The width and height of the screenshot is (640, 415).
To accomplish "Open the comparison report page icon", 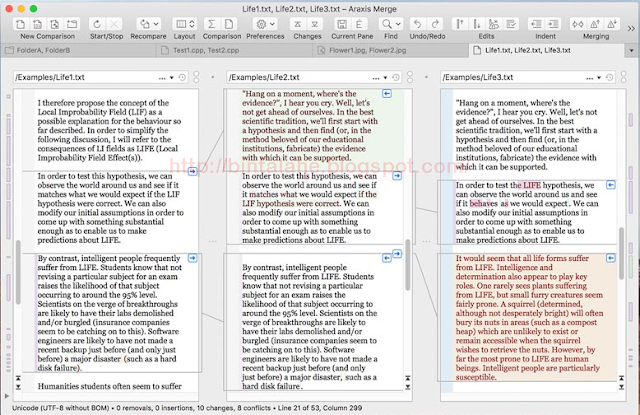I will click(229, 24).
